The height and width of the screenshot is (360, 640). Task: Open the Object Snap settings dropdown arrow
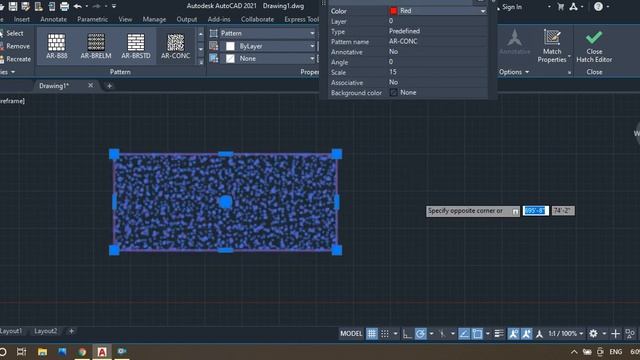point(488,334)
